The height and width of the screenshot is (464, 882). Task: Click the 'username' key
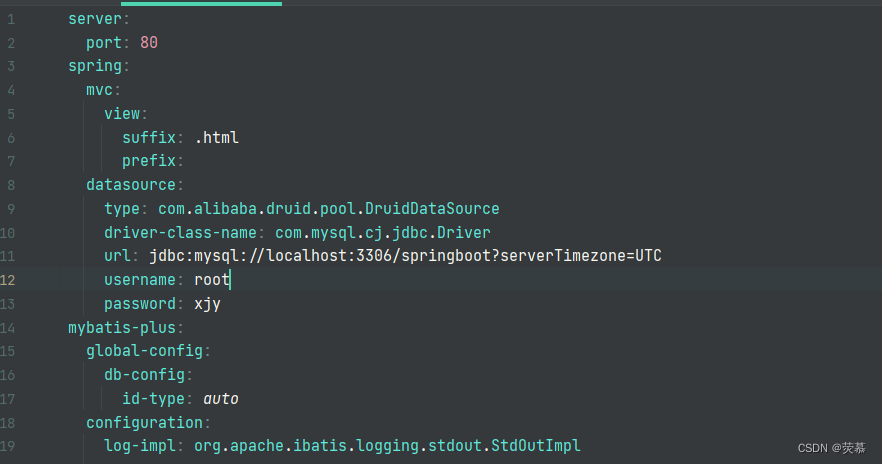click(140, 280)
